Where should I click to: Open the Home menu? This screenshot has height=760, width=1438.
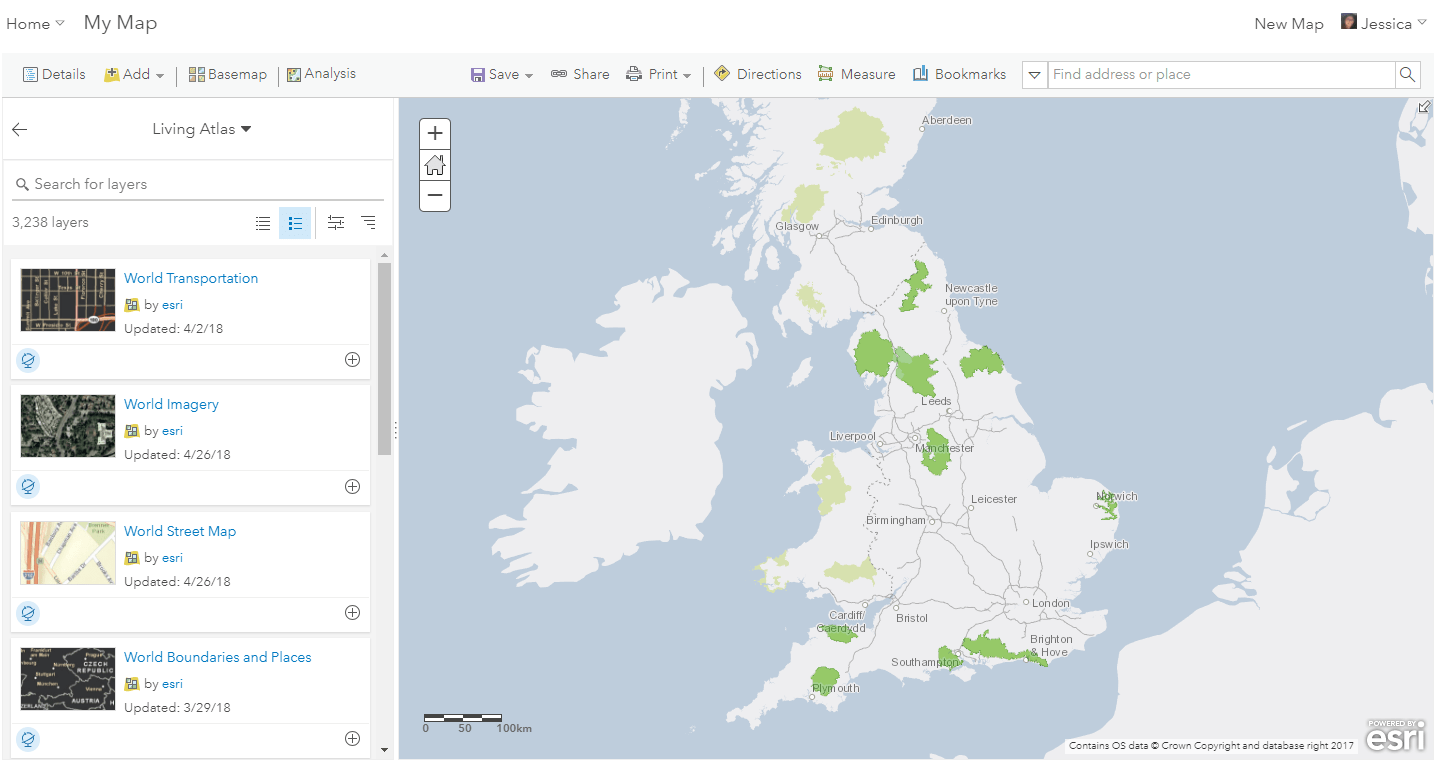coord(35,22)
